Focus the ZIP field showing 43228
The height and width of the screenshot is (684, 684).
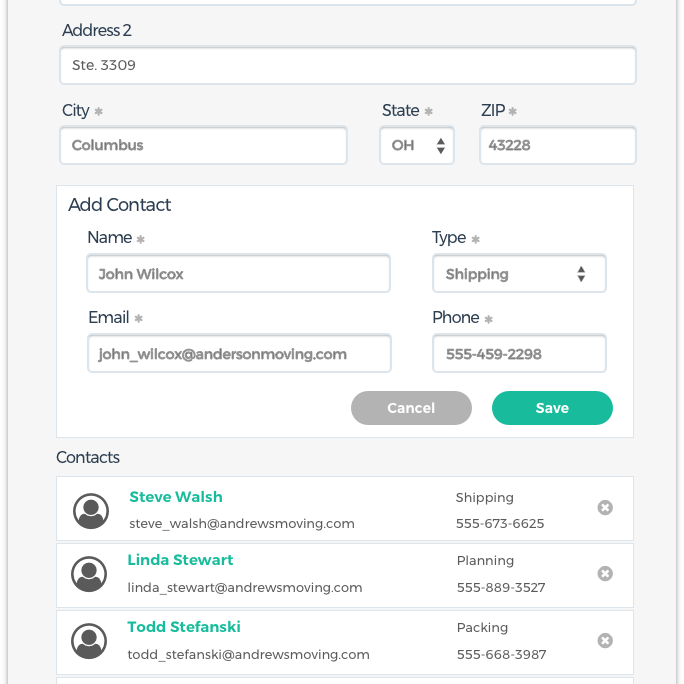click(x=557, y=145)
